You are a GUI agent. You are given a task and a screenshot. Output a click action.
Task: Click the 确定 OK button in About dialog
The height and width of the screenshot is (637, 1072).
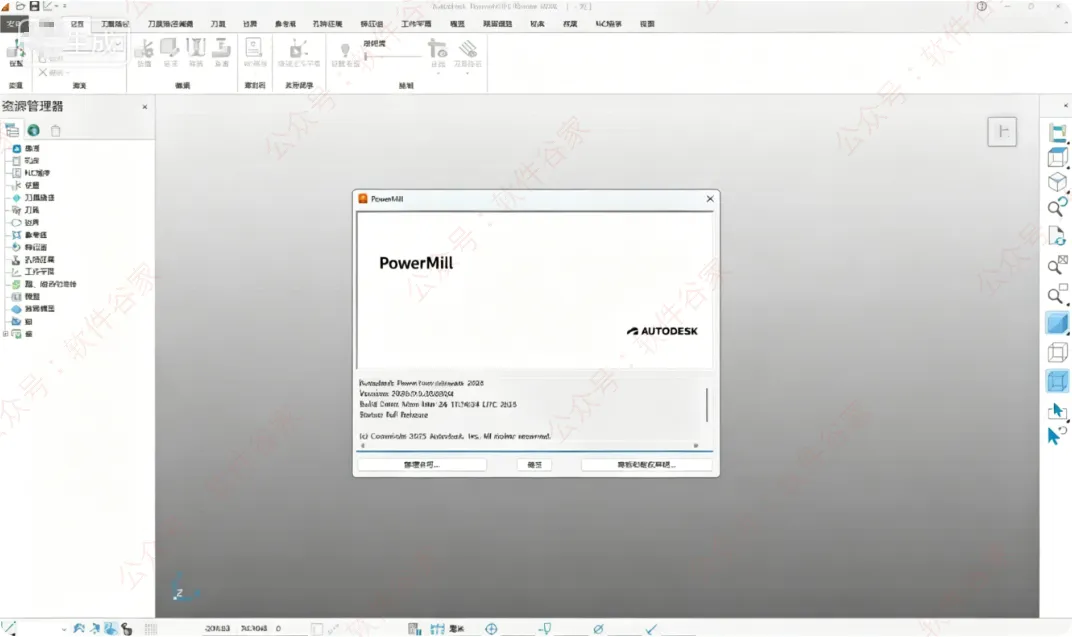click(535, 465)
